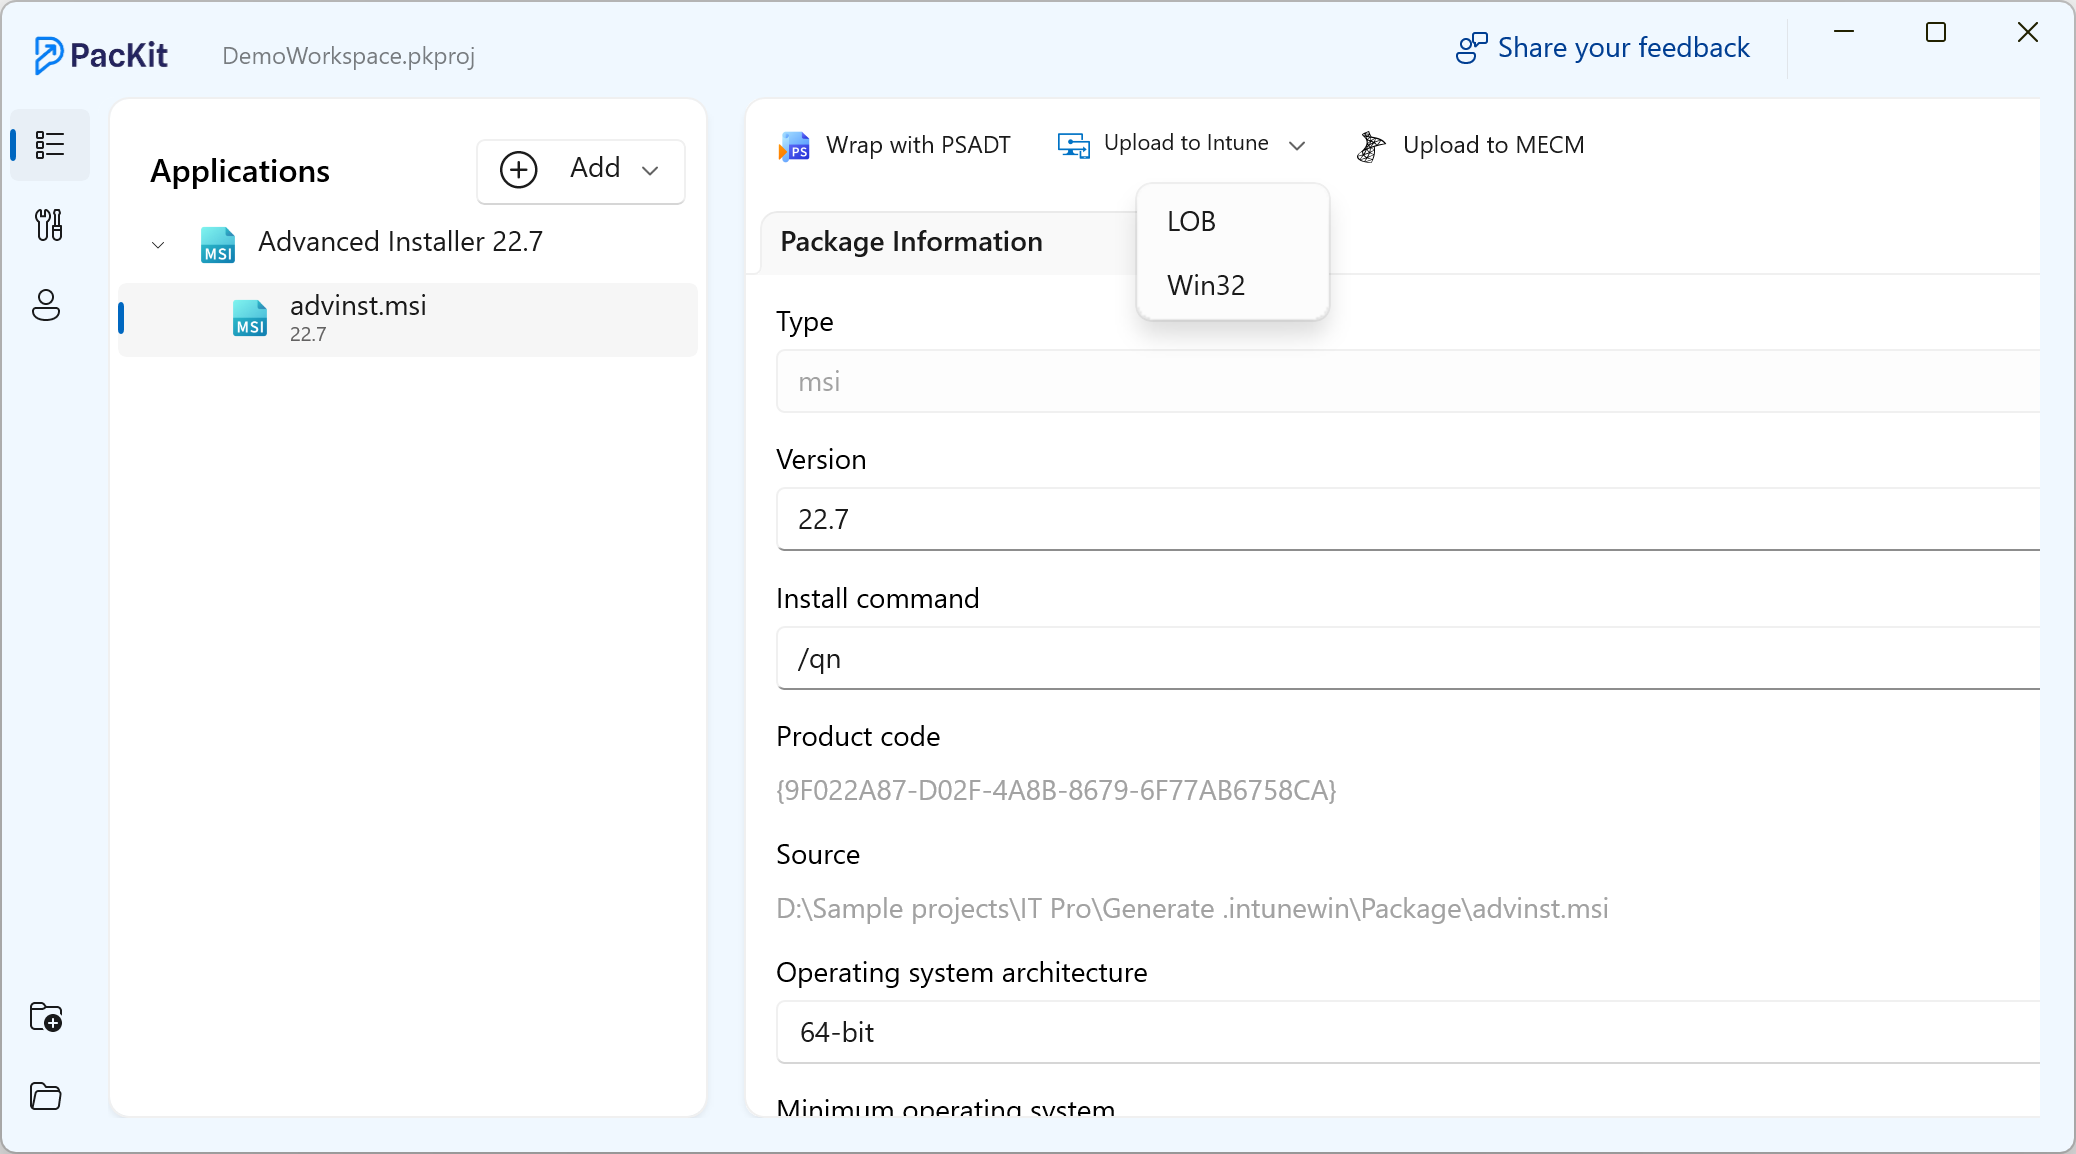Viewport: 2076px width, 1154px height.
Task: Choose Win32 from the Intune menu
Action: [x=1232, y=285]
